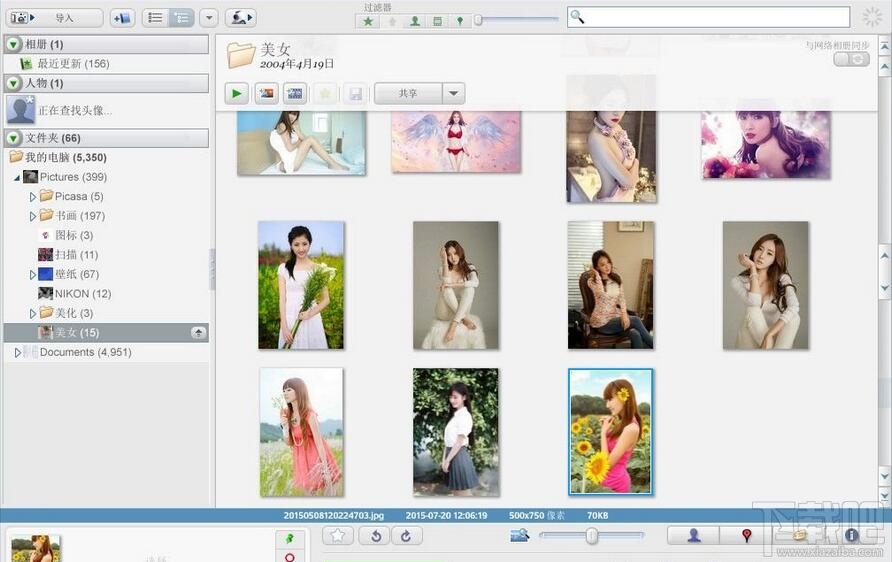Toggle sync with web album switch
The height and width of the screenshot is (562, 892).
[851, 60]
